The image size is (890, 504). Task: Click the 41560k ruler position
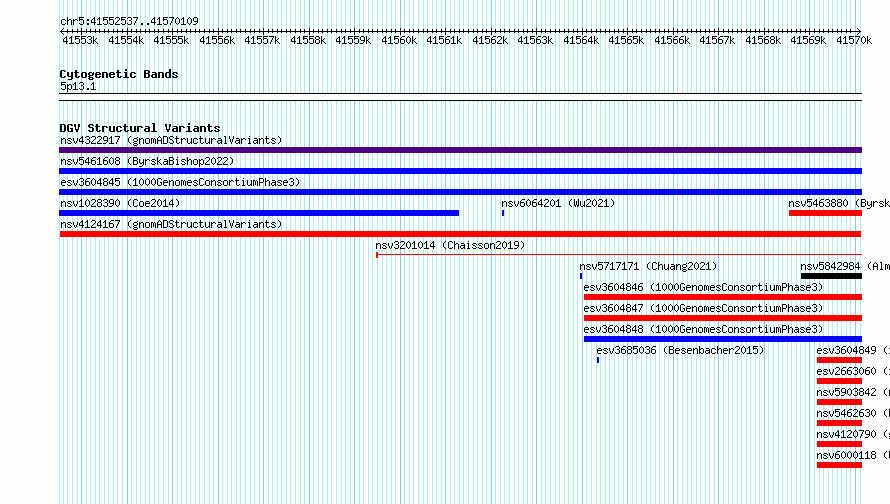[x=399, y=40]
